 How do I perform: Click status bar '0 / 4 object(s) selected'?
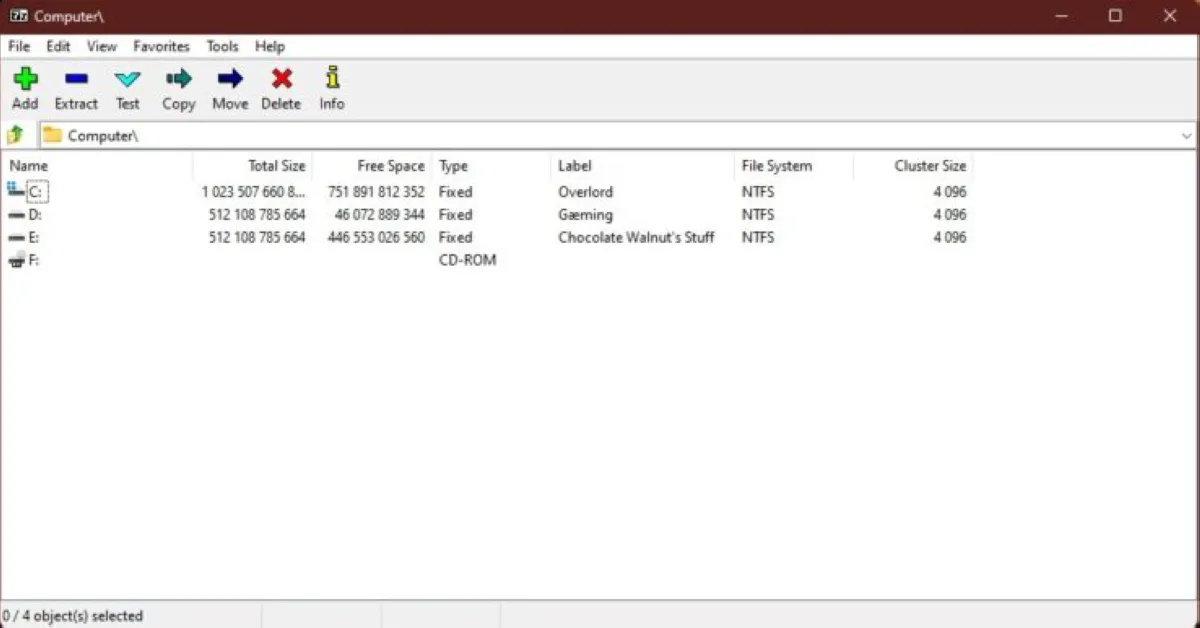[x=73, y=616]
